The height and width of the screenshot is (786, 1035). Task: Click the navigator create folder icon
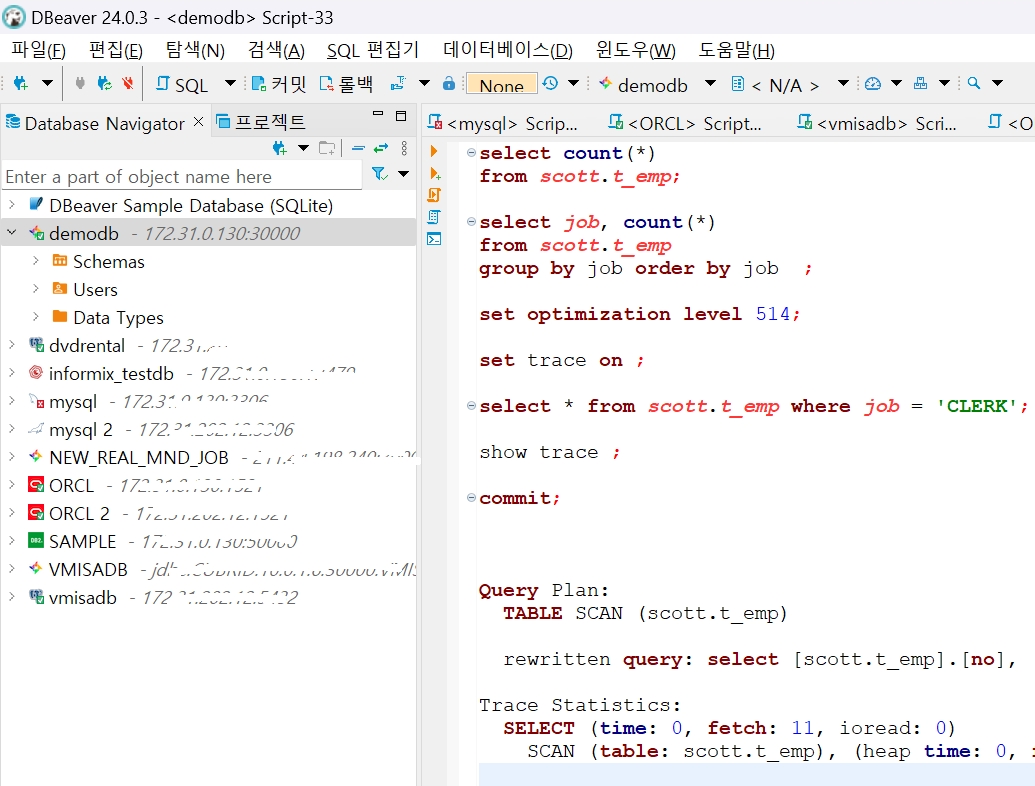[x=327, y=148]
